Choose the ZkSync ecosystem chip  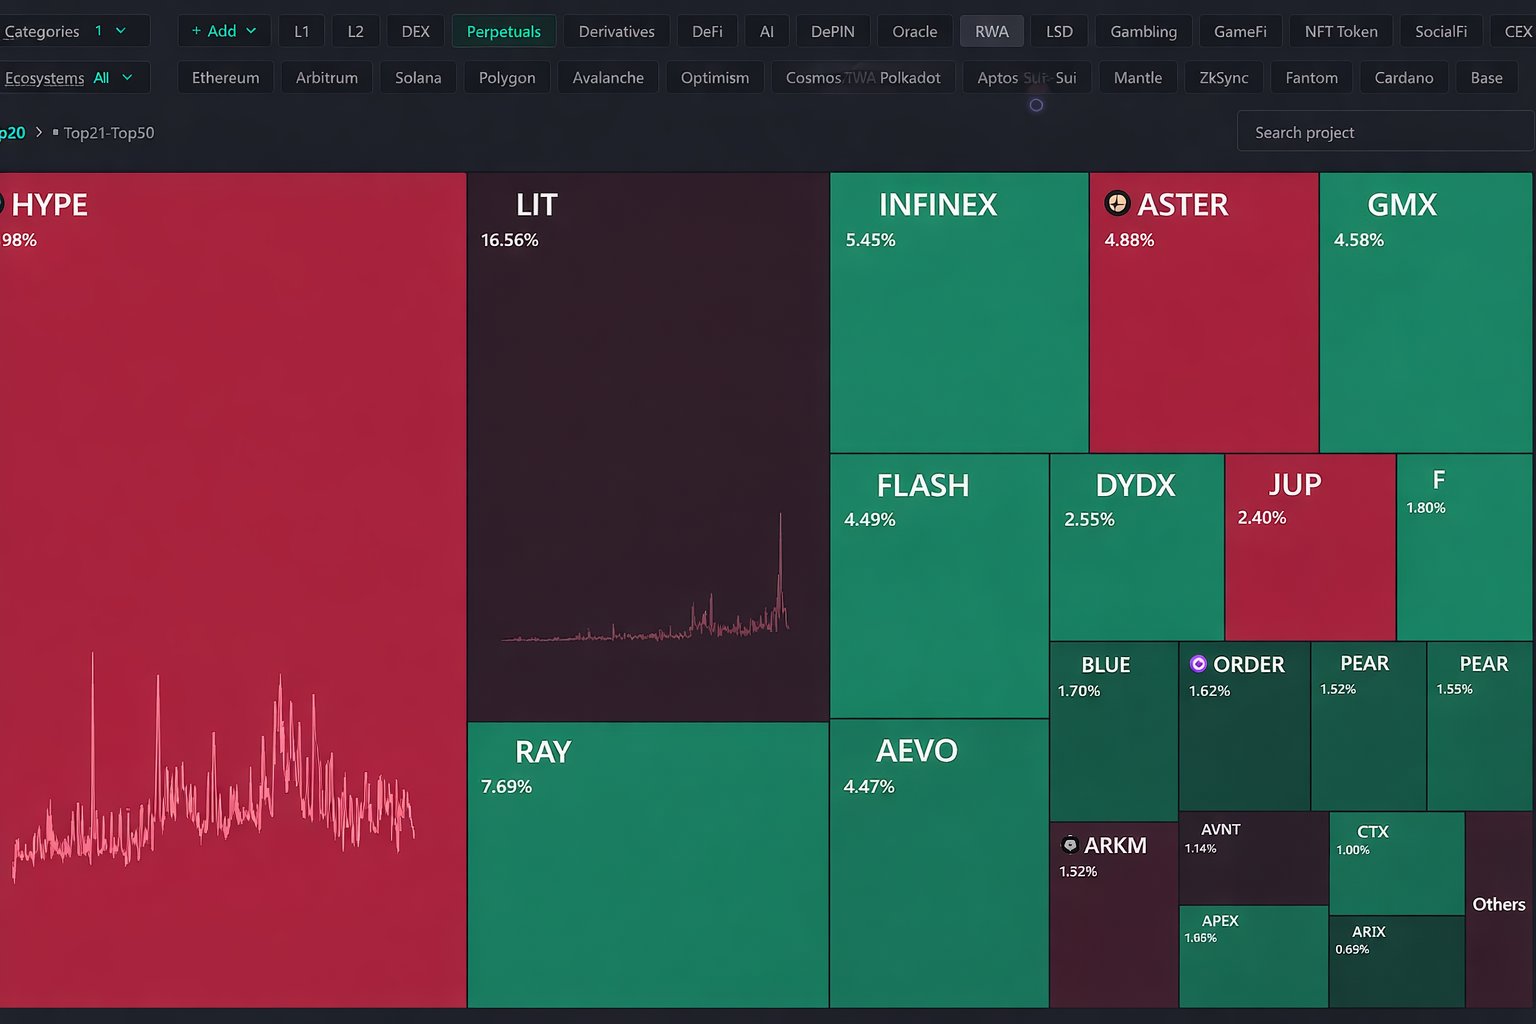click(x=1224, y=77)
